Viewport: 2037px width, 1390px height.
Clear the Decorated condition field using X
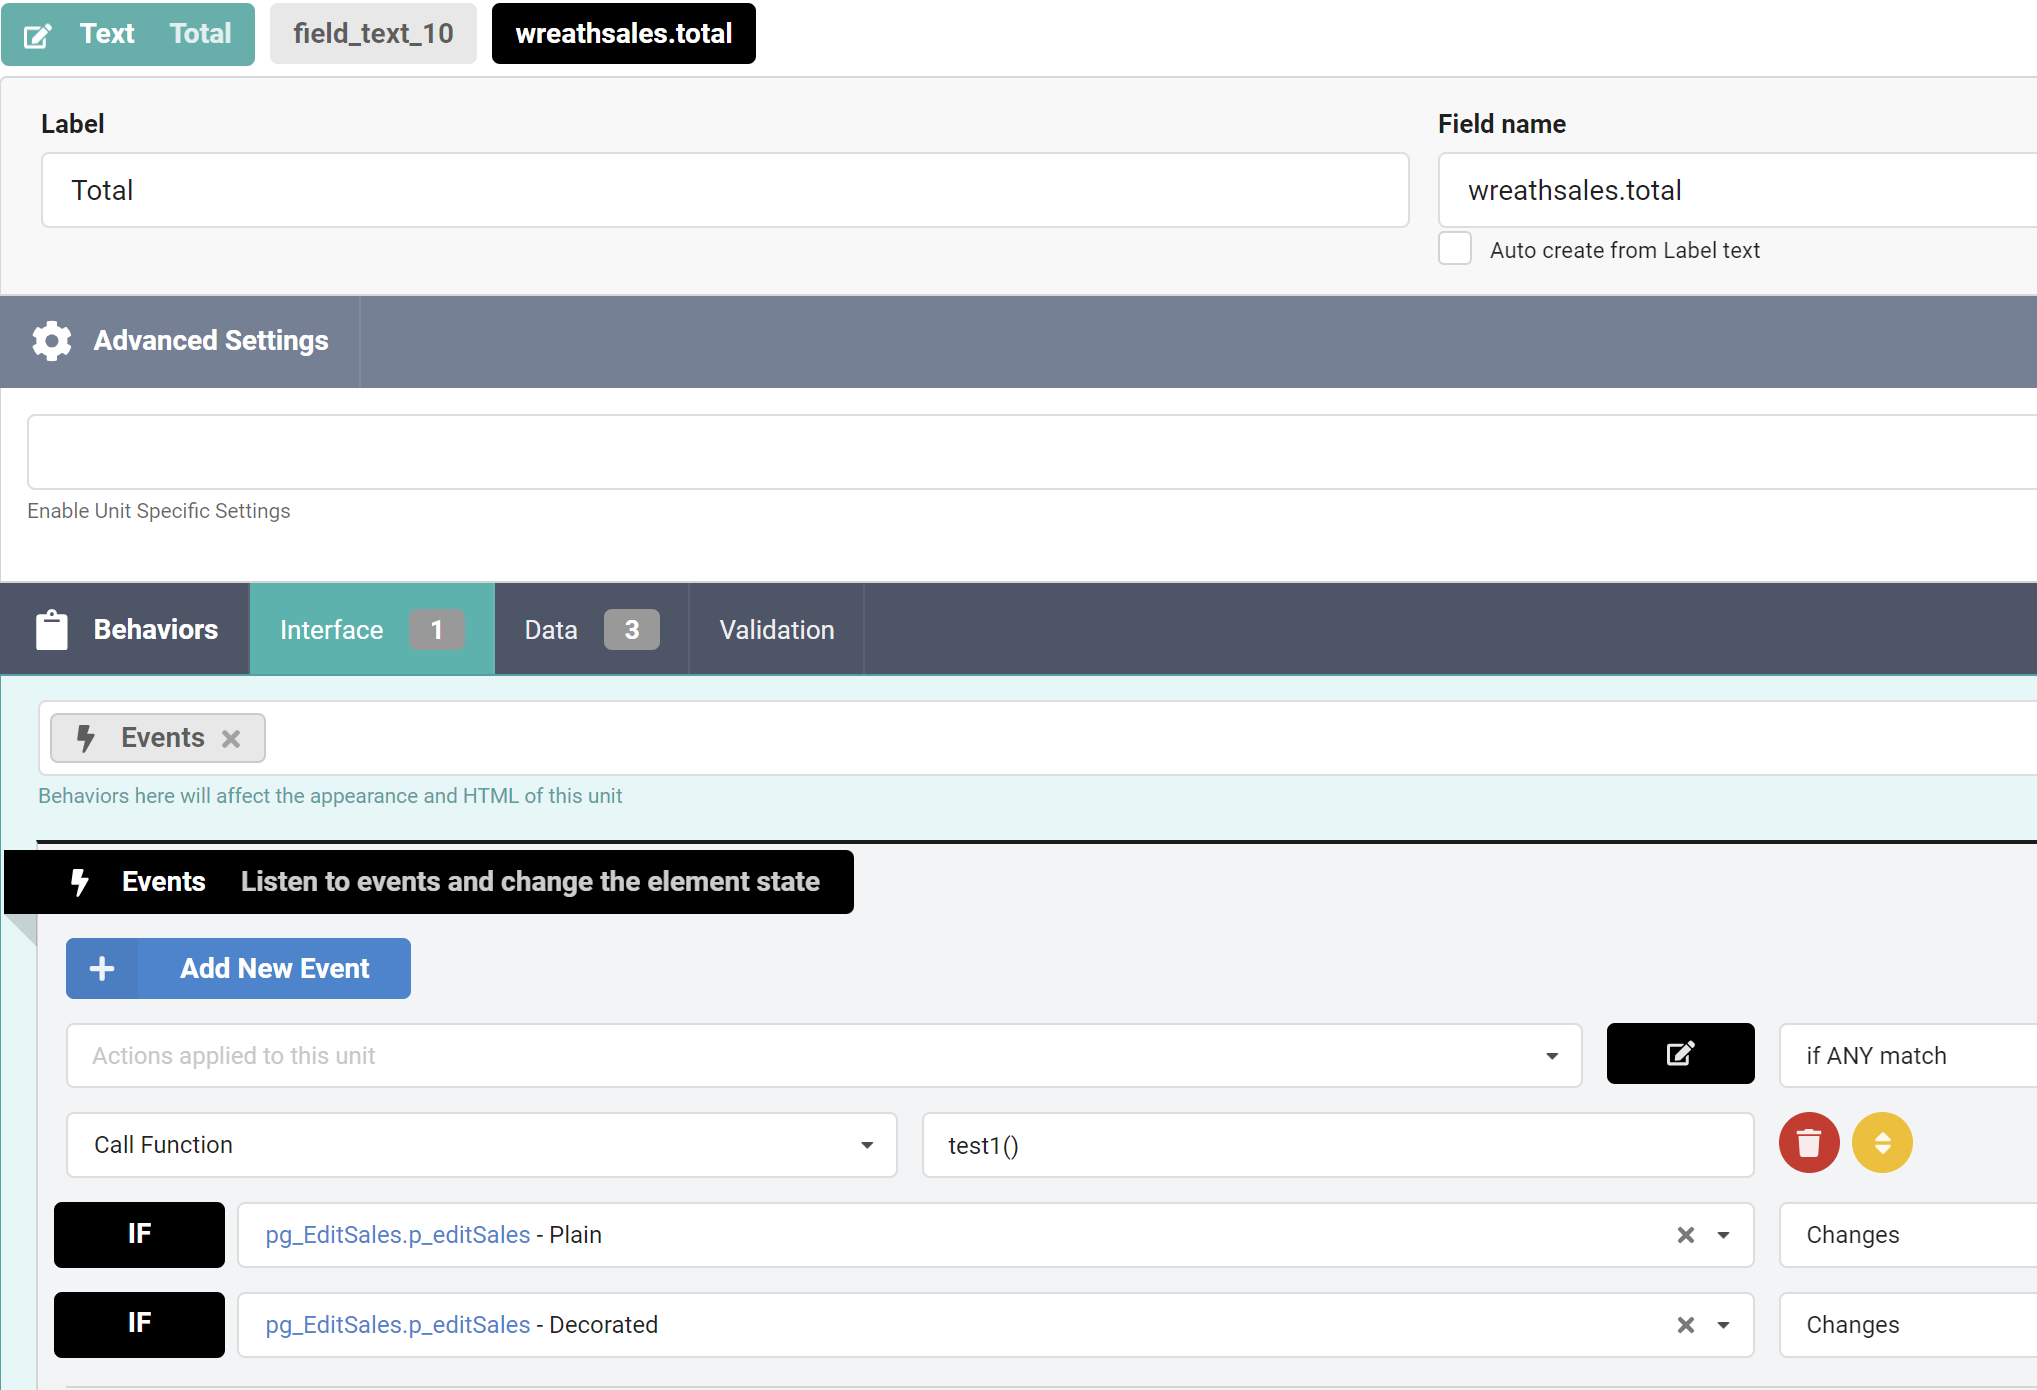(1685, 1325)
